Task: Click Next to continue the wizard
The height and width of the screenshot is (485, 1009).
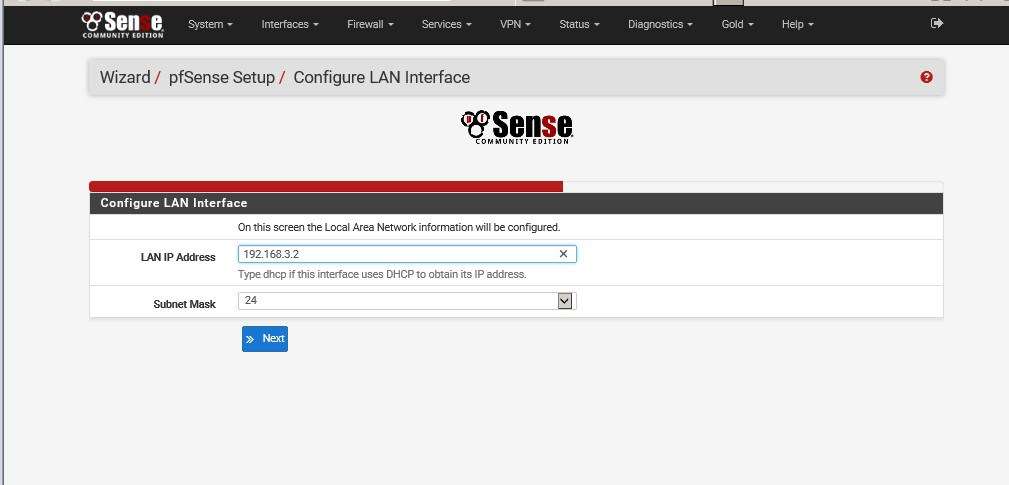Action: pyautogui.click(x=265, y=339)
